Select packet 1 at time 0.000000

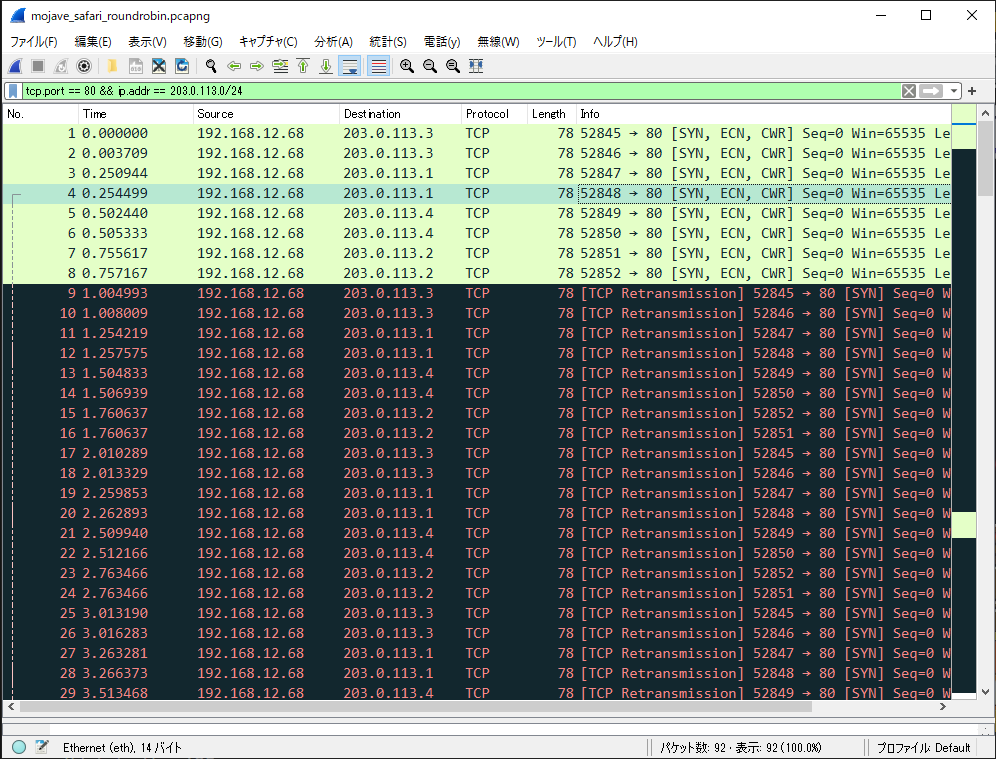point(476,133)
